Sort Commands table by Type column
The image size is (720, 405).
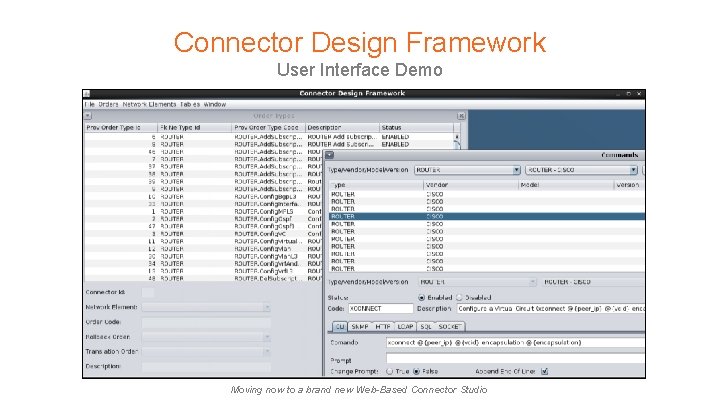click(377, 185)
